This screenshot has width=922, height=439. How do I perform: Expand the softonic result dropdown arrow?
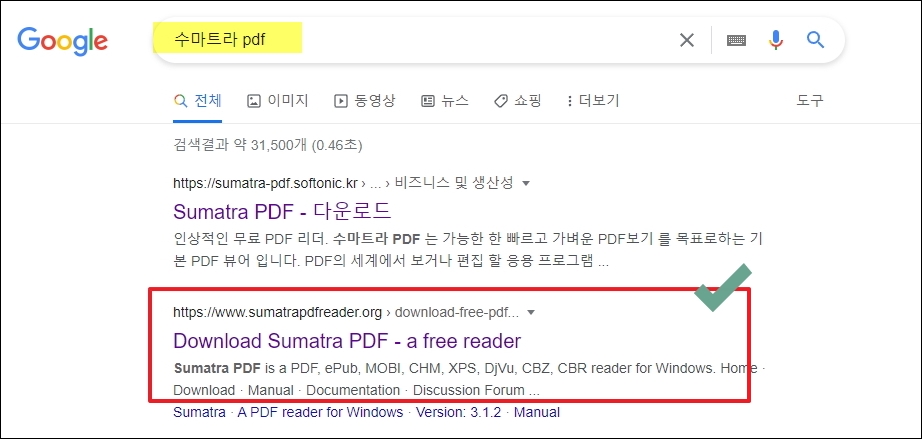point(526,183)
